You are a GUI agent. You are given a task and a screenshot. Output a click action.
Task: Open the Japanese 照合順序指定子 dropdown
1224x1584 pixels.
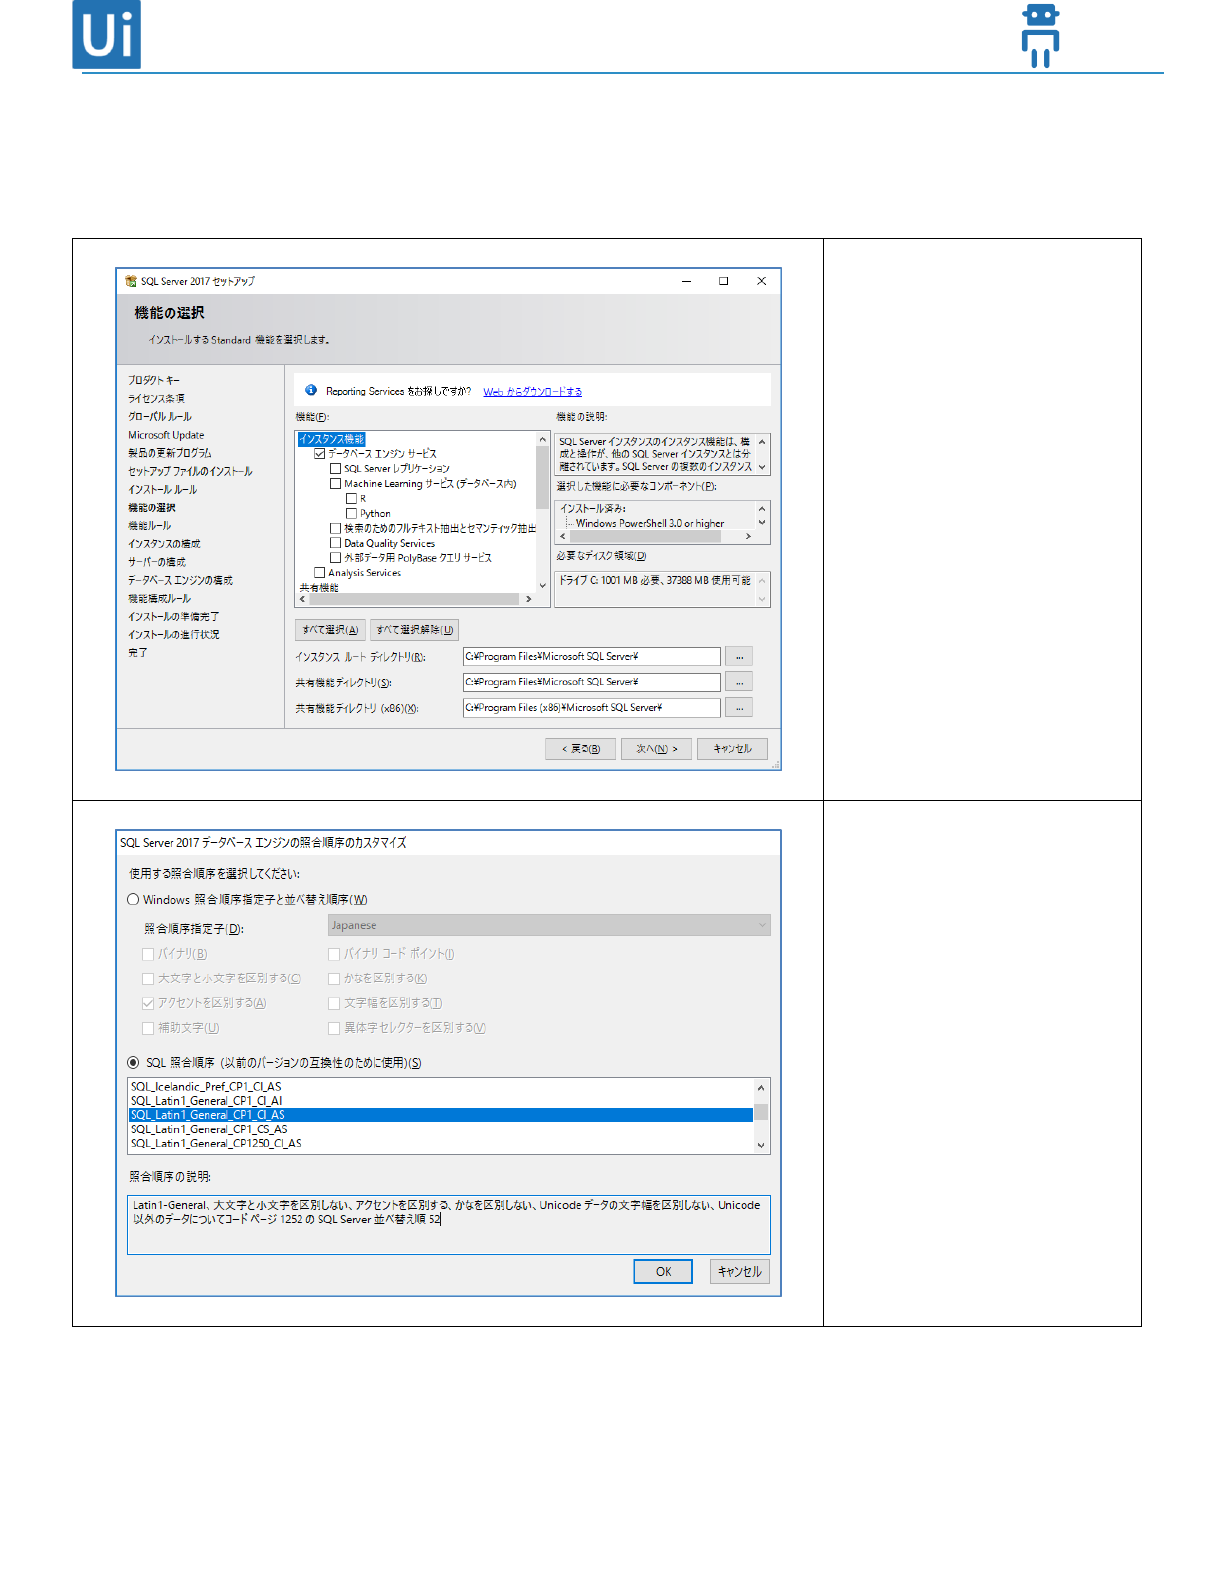549,925
